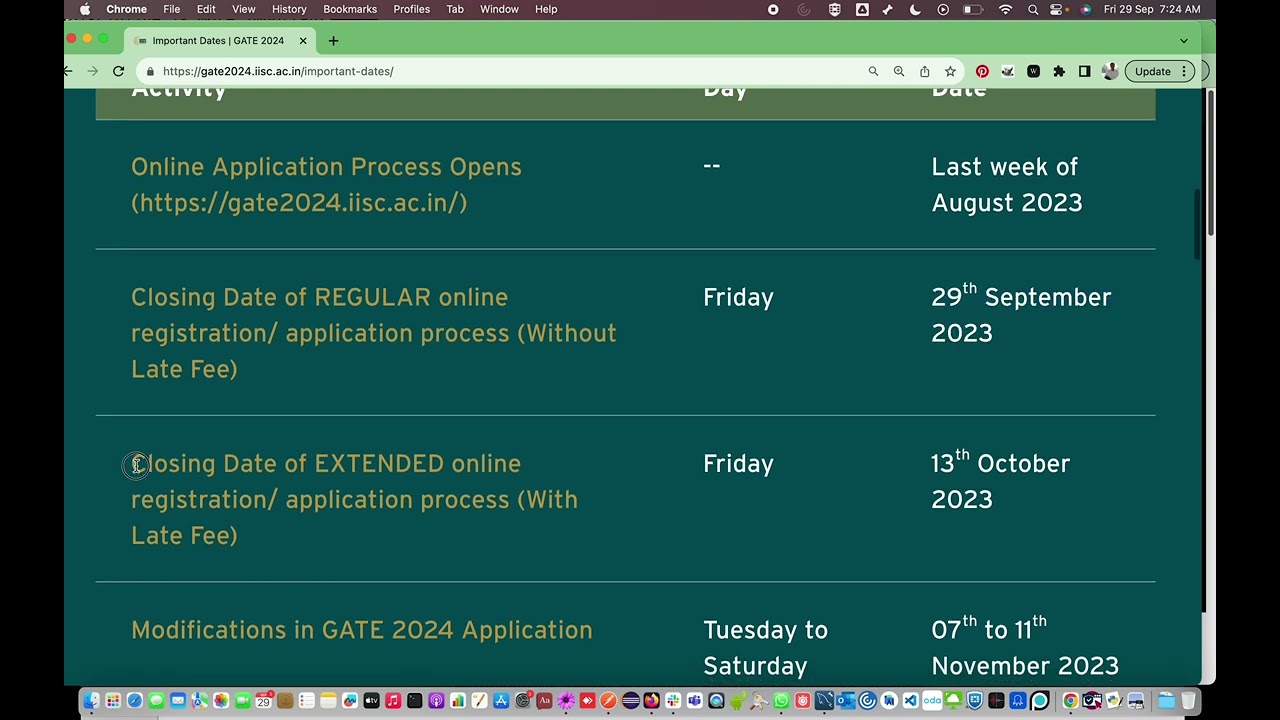Open the Window menu
The width and height of the screenshot is (1280, 720).
499,9
